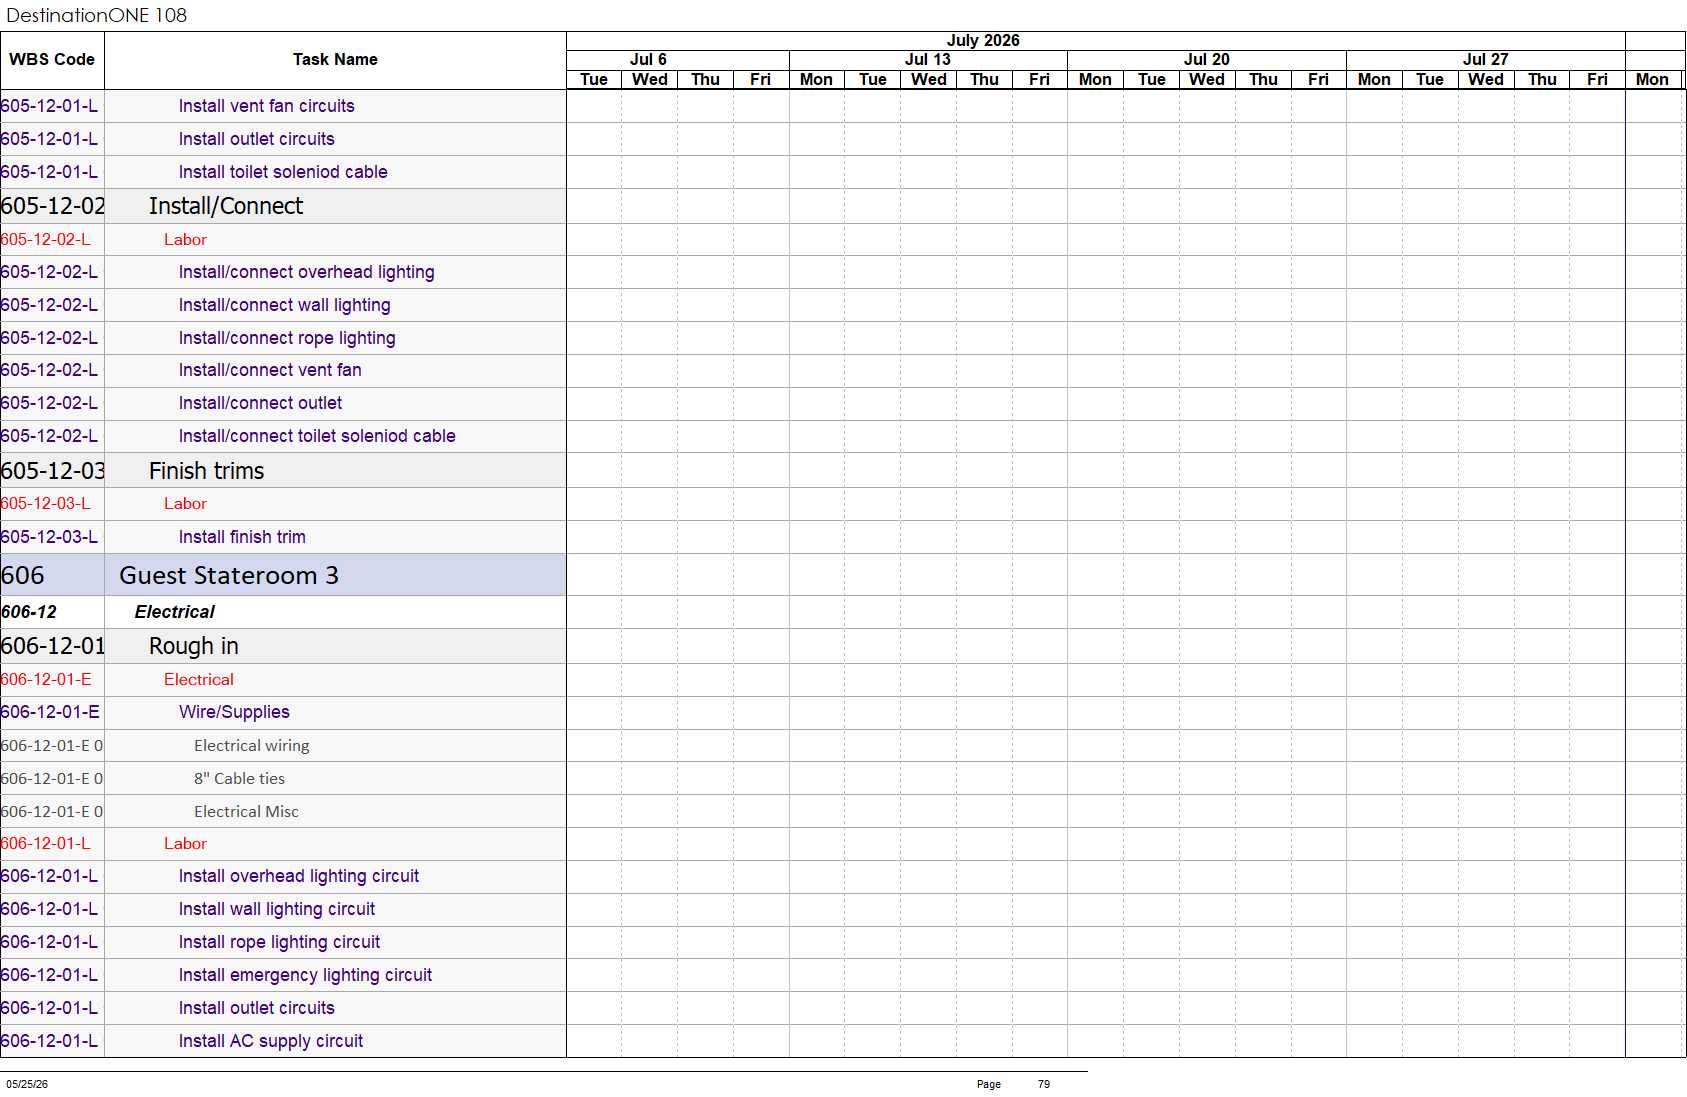Click the Labor row coded 606-12-01-L
The width and height of the screenshot is (1687, 1097).
coord(283,844)
